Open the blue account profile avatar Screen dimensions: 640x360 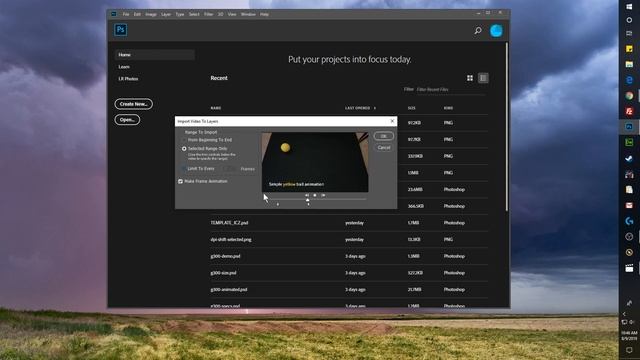pos(496,31)
